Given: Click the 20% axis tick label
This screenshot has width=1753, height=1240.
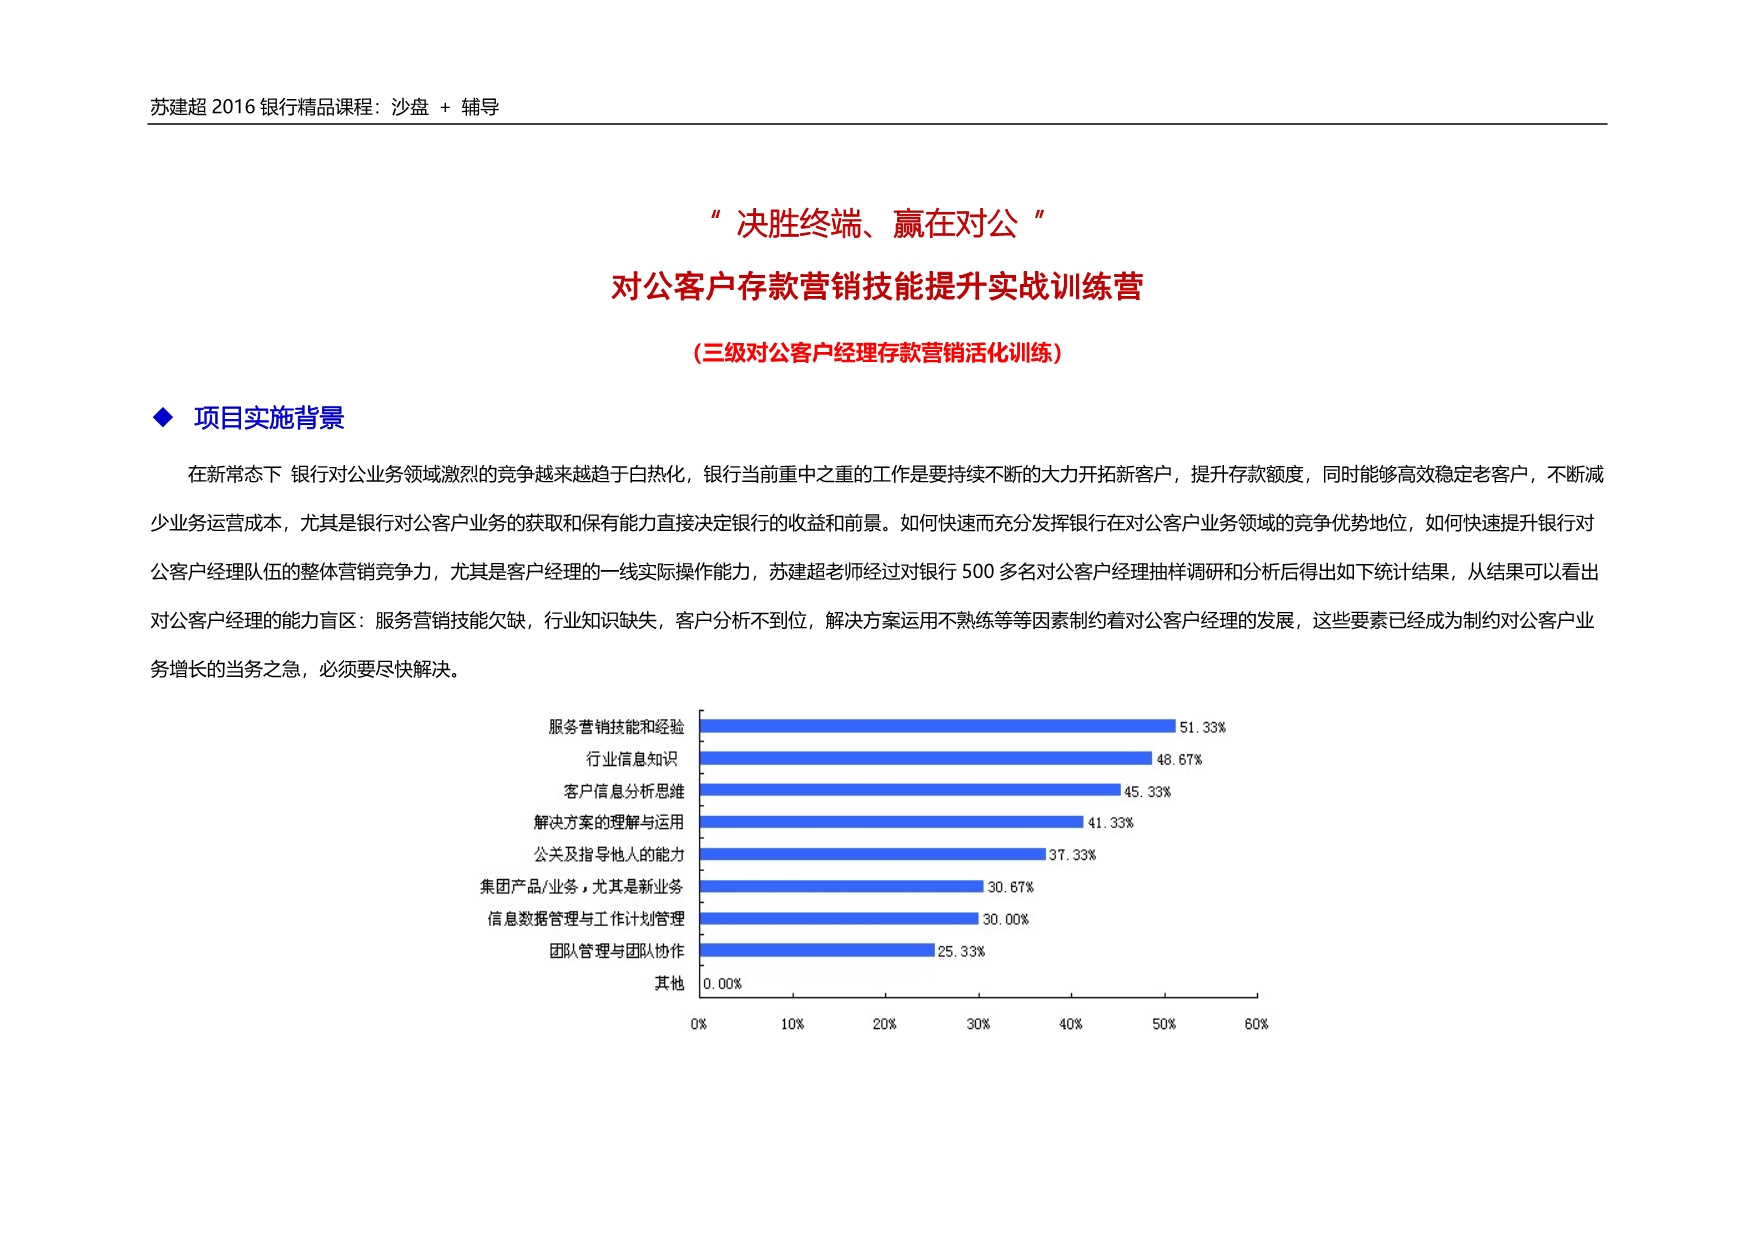Looking at the screenshot, I should [x=885, y=1024].
